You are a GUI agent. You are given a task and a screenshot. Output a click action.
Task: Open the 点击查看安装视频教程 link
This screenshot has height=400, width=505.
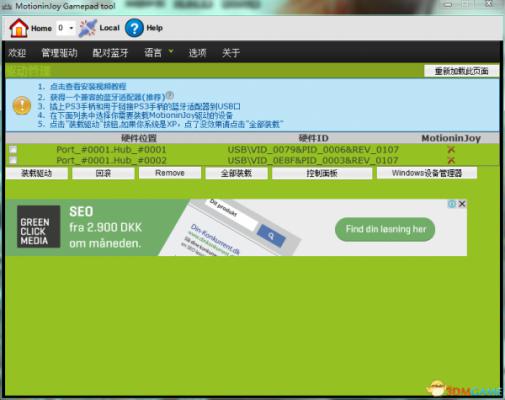tap(88, 87)
